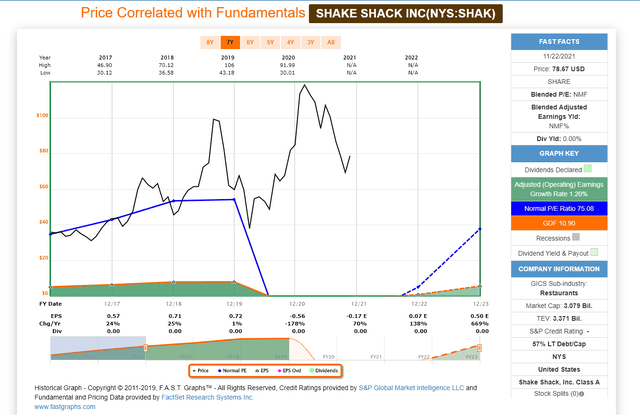Image resolution: width=640 pixels, height=417 pixels.
Task: Click the GRAPH KEY header
Action: coord(559,153)
